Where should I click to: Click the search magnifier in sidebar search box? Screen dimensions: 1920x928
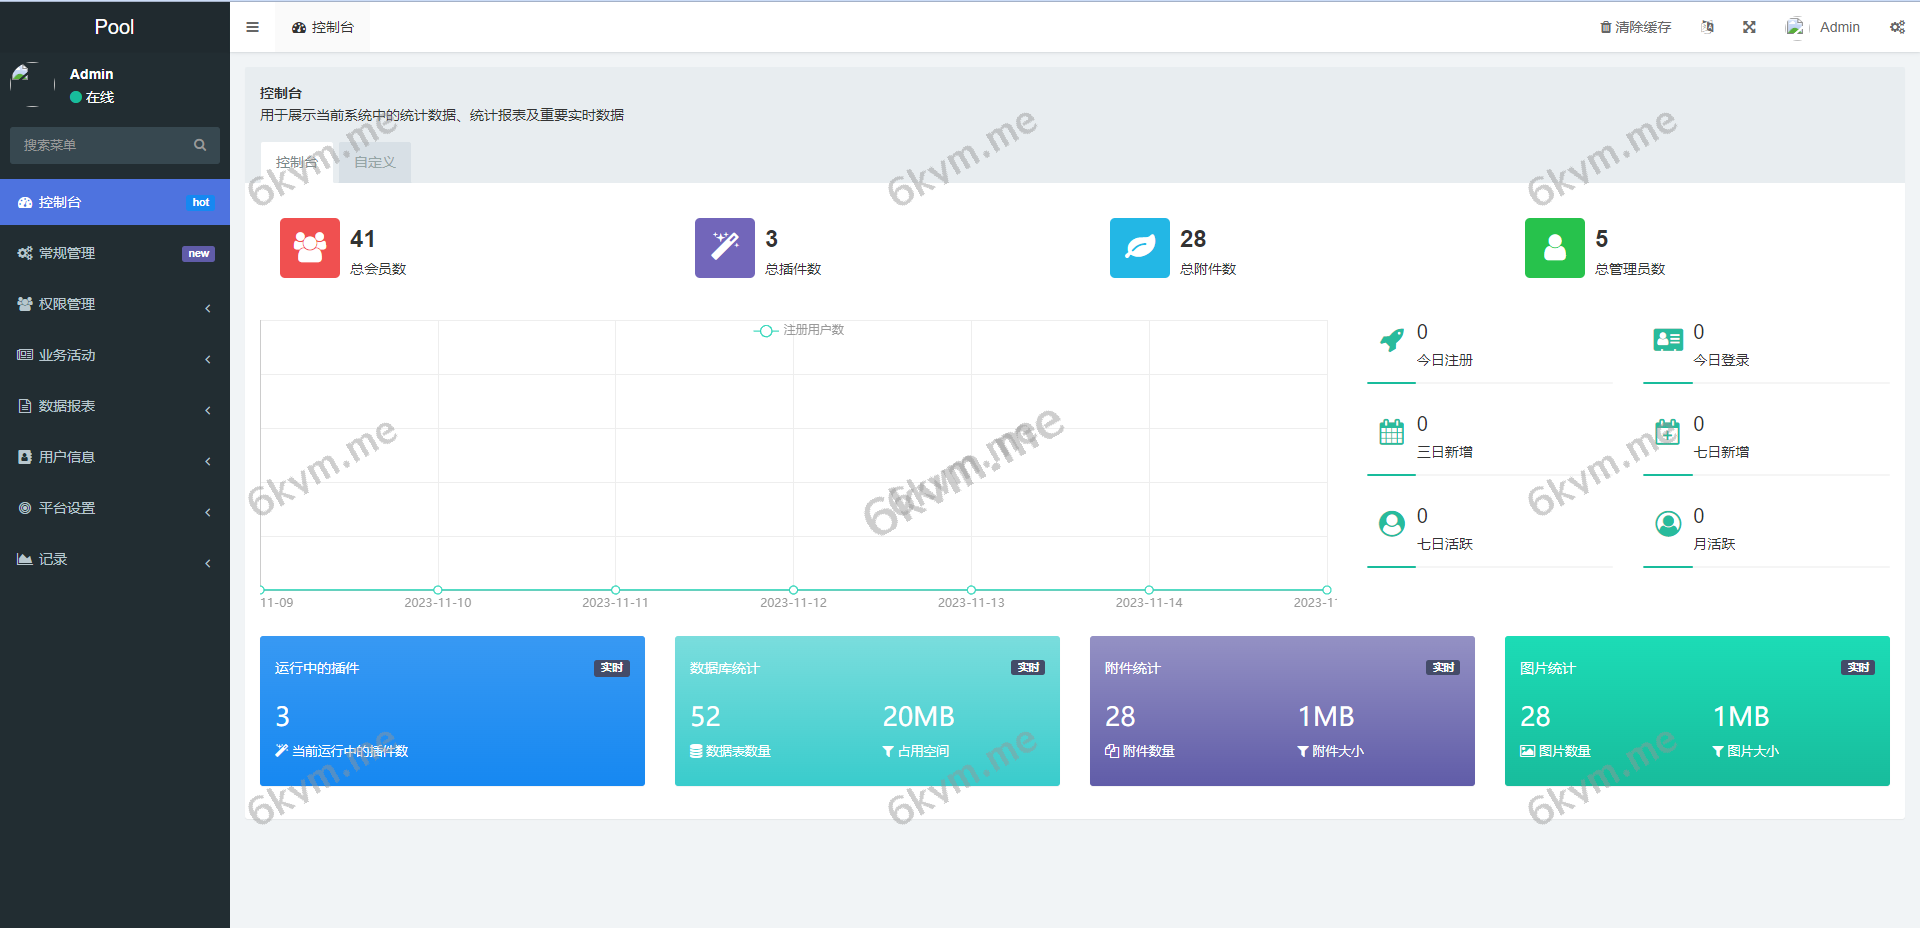pos(200,145)
